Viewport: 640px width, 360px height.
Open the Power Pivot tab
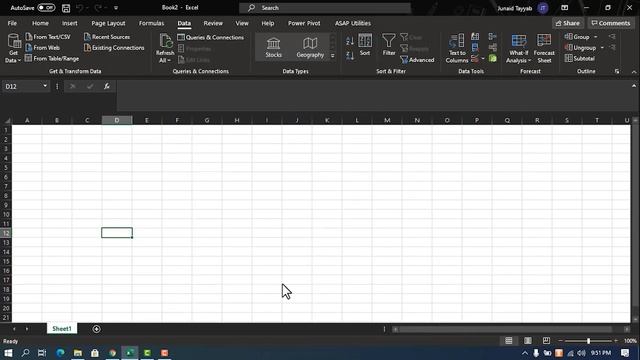click(304, 23)
